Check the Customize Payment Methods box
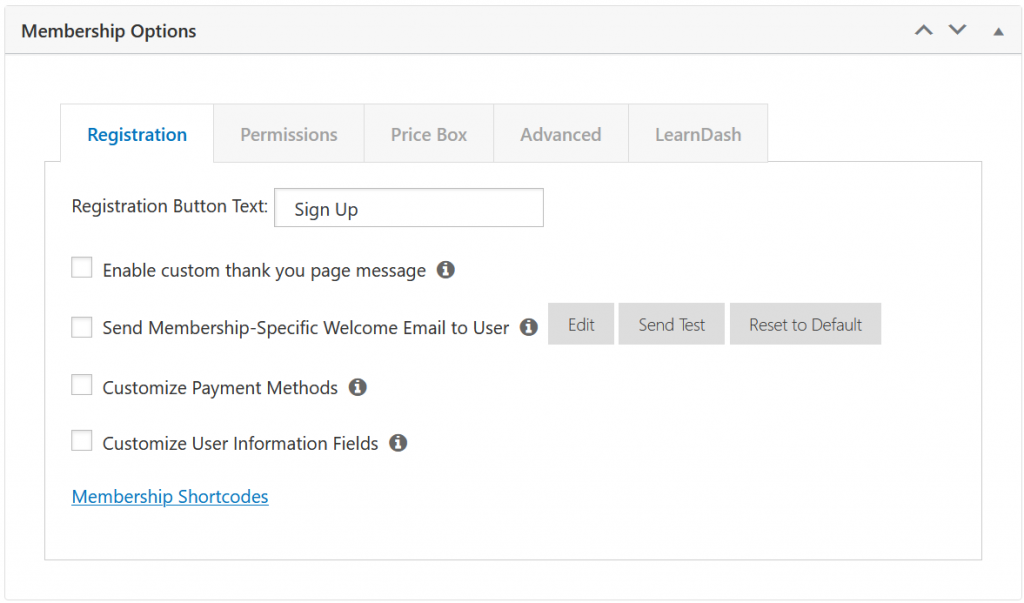This screenshot has height=603, width=1024. [82, 386]
